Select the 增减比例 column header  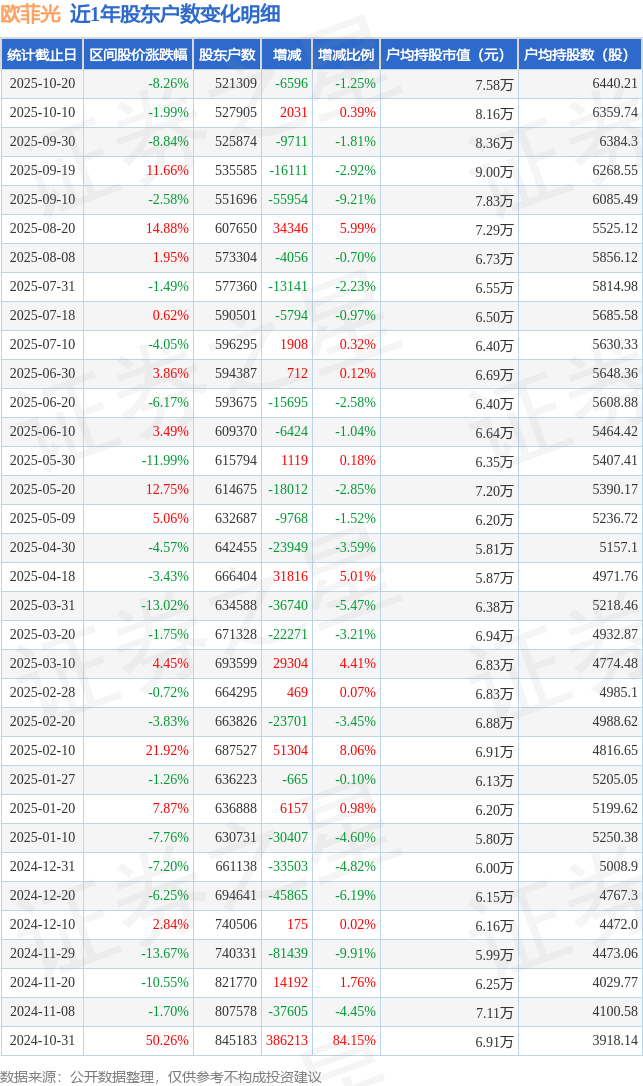point(345,55)
